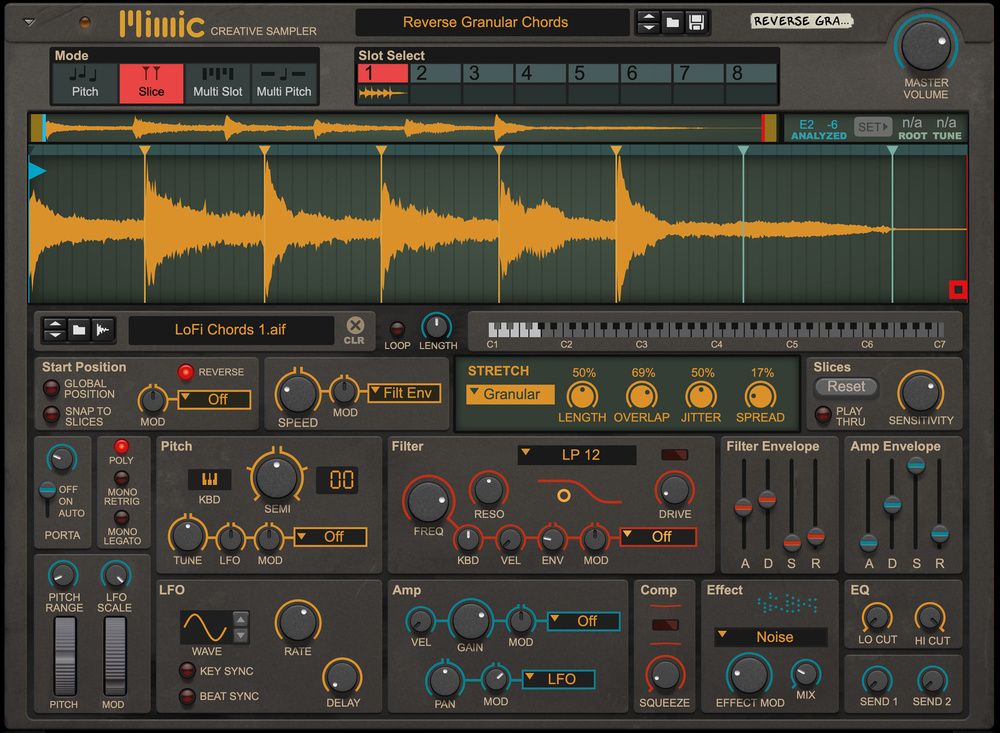Open the LP 12 filter type dropdown
This screenshot has height=733, width=1000.
point(577,455)
